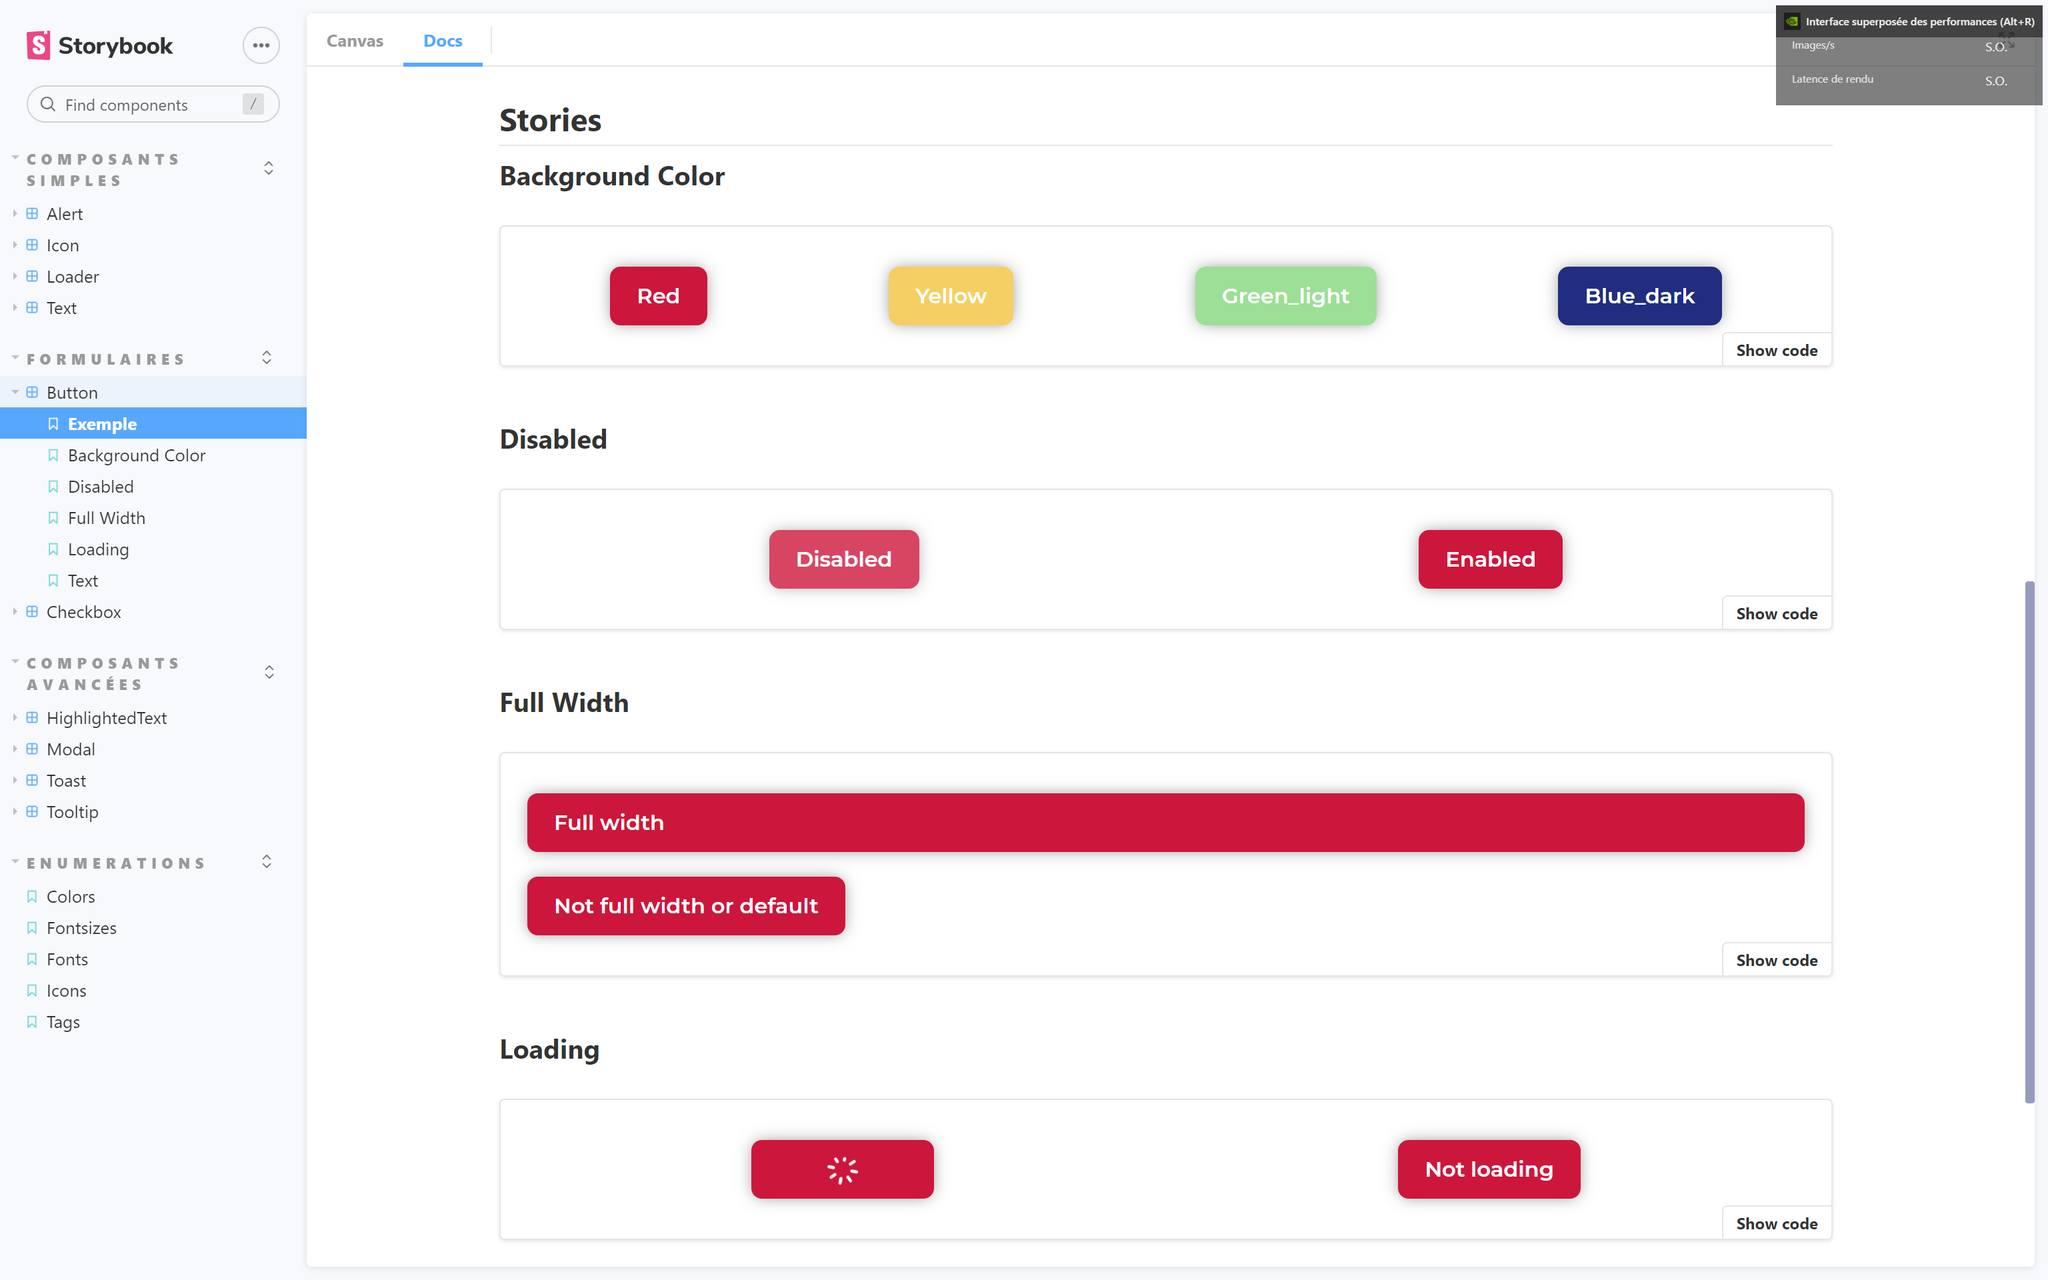2048x1280 pixels.
Task: Collapse the Formulaires section arrows
Action: coord(267,358)
